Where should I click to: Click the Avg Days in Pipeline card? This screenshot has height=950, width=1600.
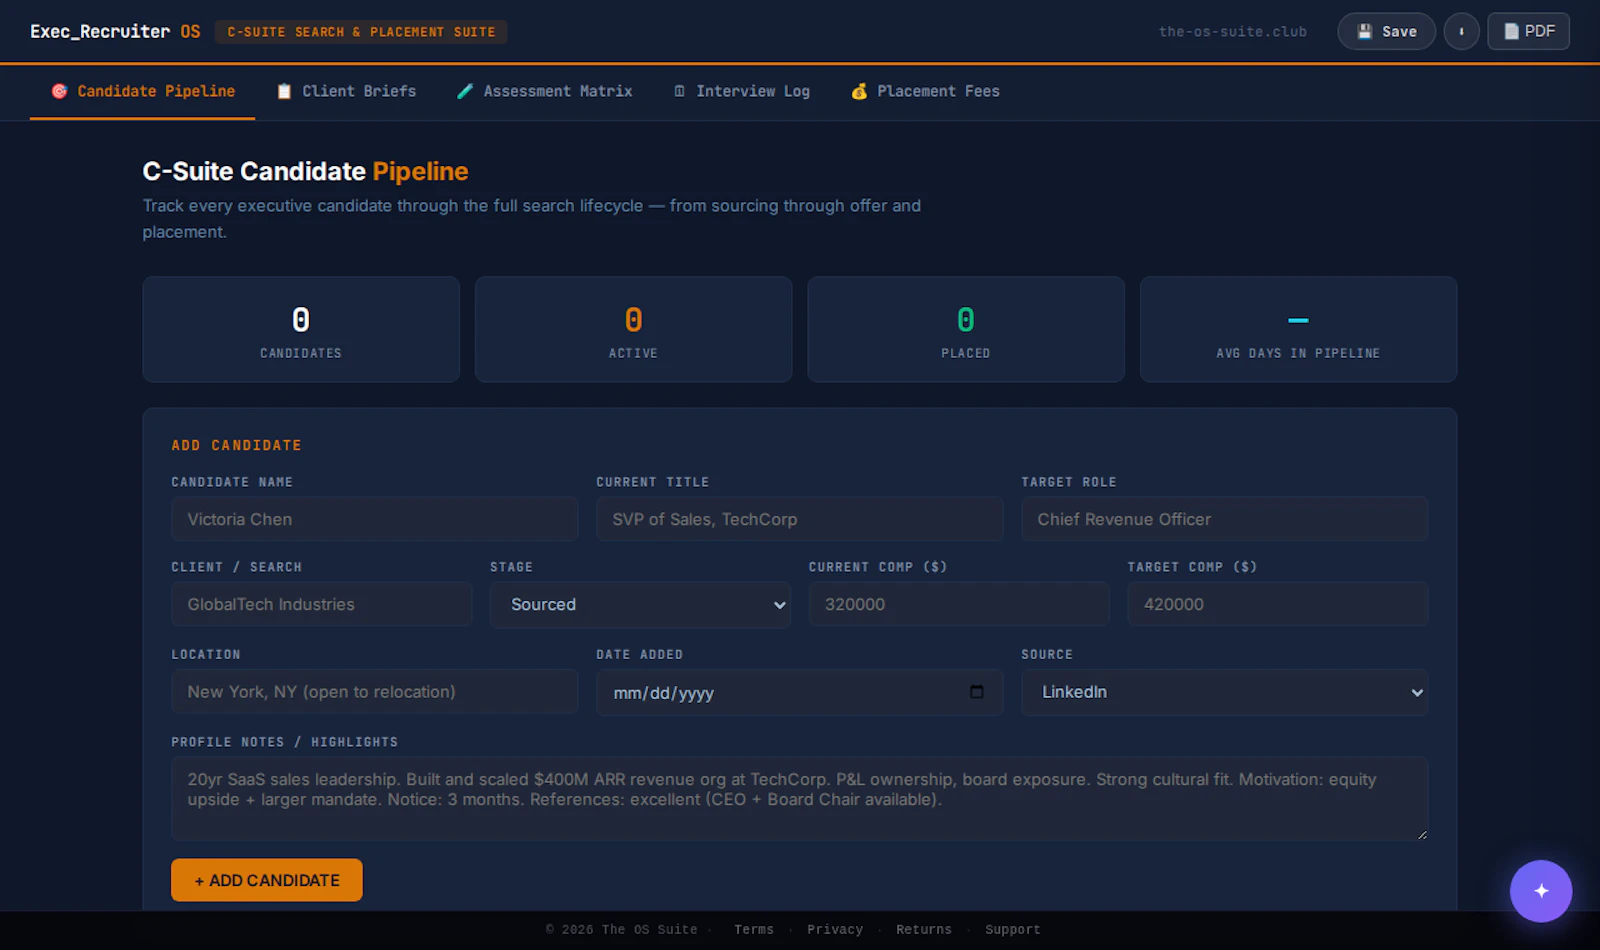click(1298, 329)
